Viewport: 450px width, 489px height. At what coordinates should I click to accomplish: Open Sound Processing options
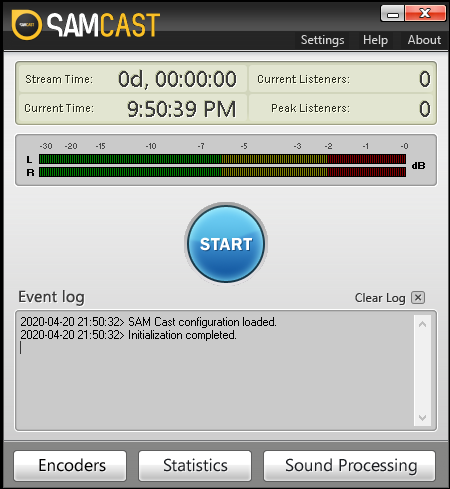349,466
